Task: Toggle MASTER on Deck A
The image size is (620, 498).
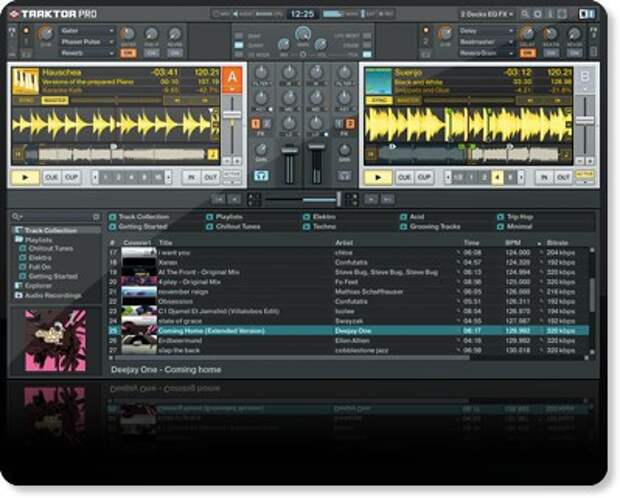Action: [x=55, y=100]
